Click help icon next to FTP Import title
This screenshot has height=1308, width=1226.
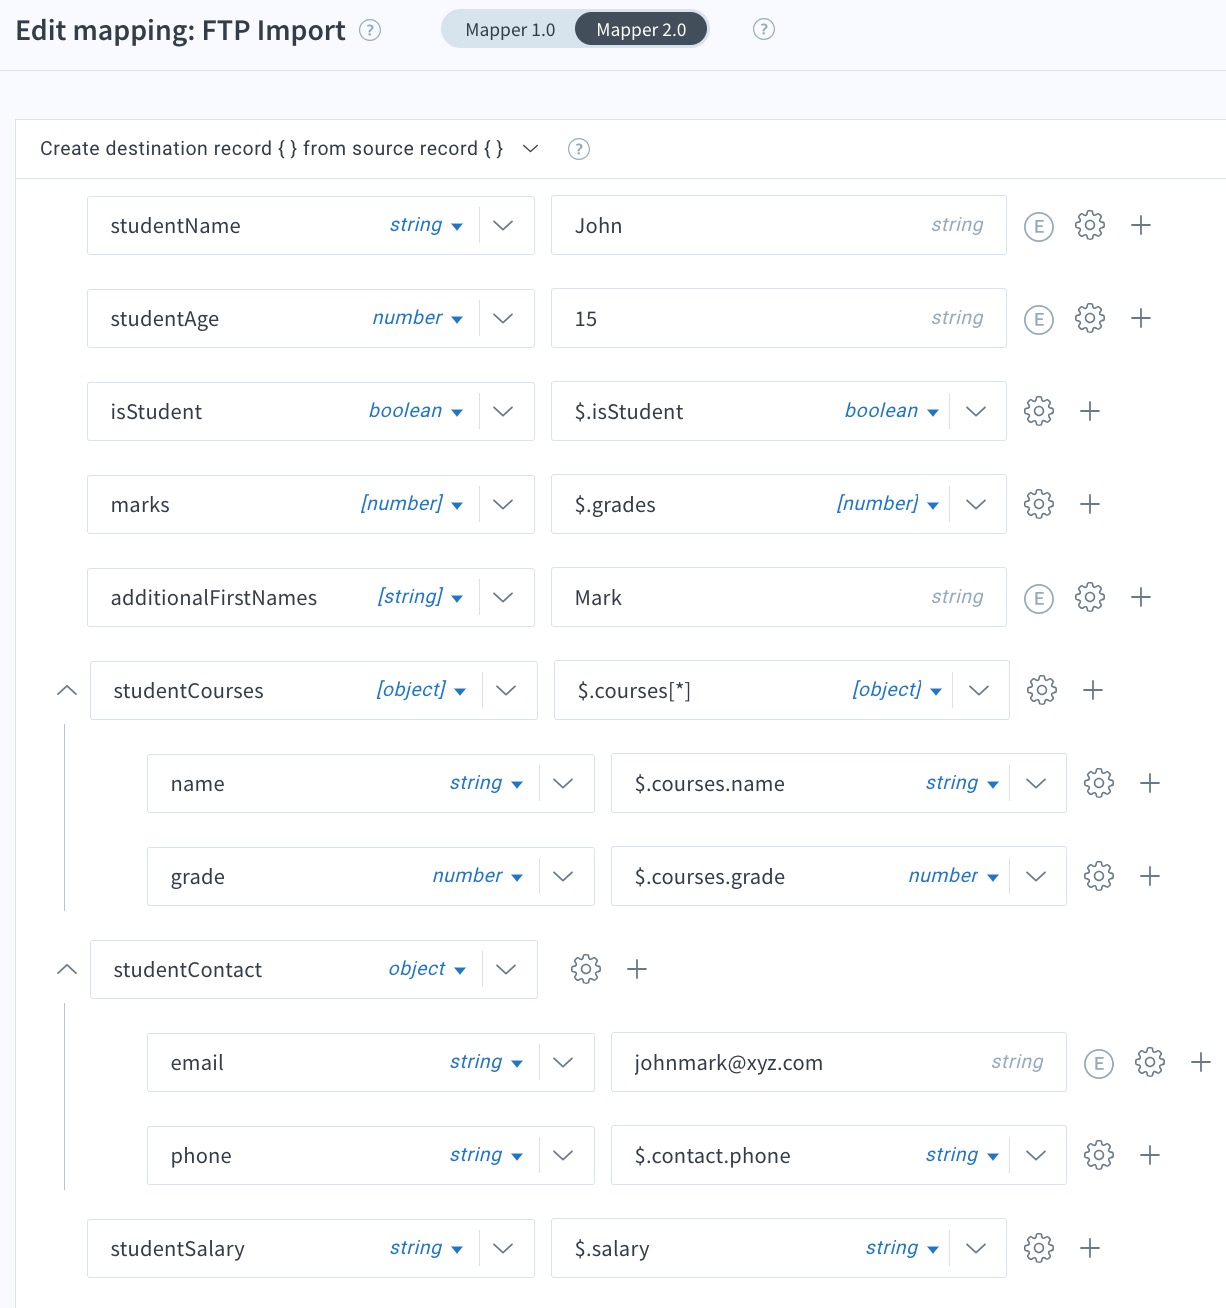pos(370,30)
